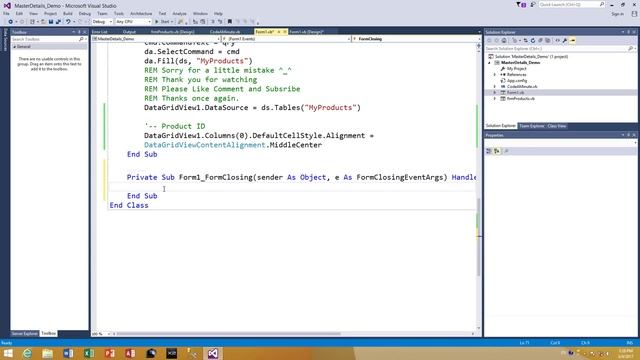Click the Save Form1.vb toolbar icon
640x360 pixels.
[51, 22]
